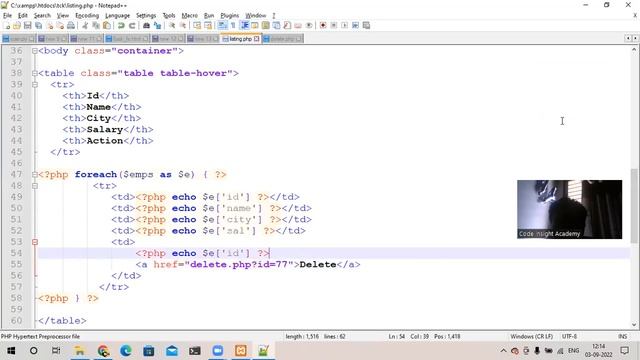This screenshot has height=360, width=640.
Task: Toggle Word Wrap in toolbar
Action: [x=222, y=25]
